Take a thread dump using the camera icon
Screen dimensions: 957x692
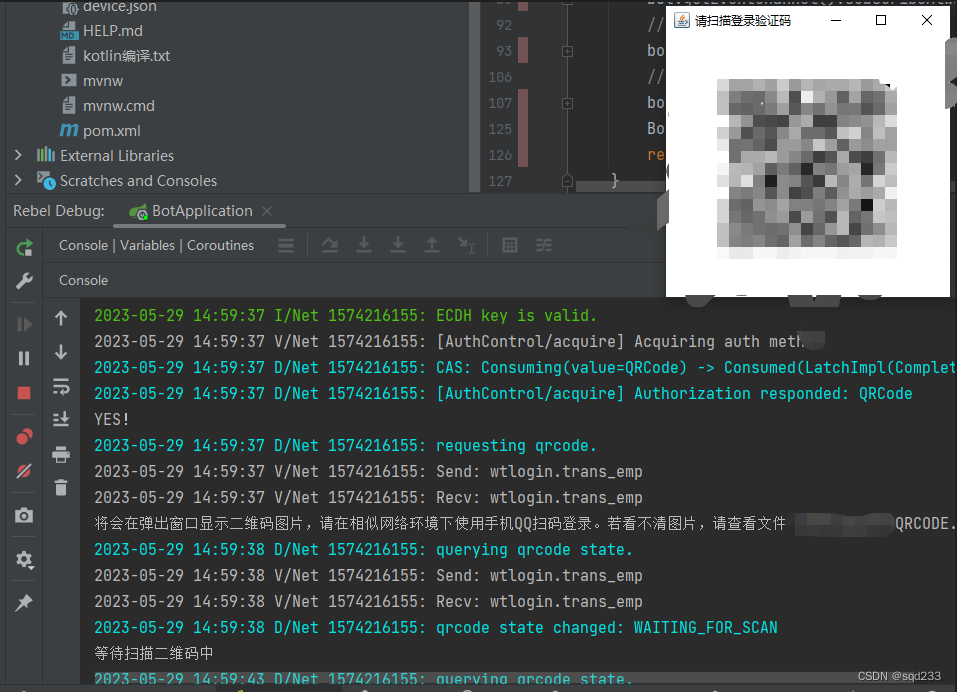pos(22,515)
